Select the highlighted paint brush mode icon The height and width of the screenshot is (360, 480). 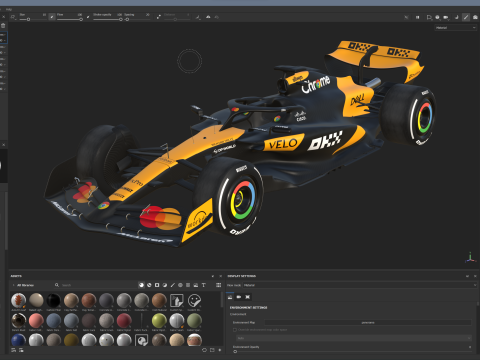(x=466, y=17)
